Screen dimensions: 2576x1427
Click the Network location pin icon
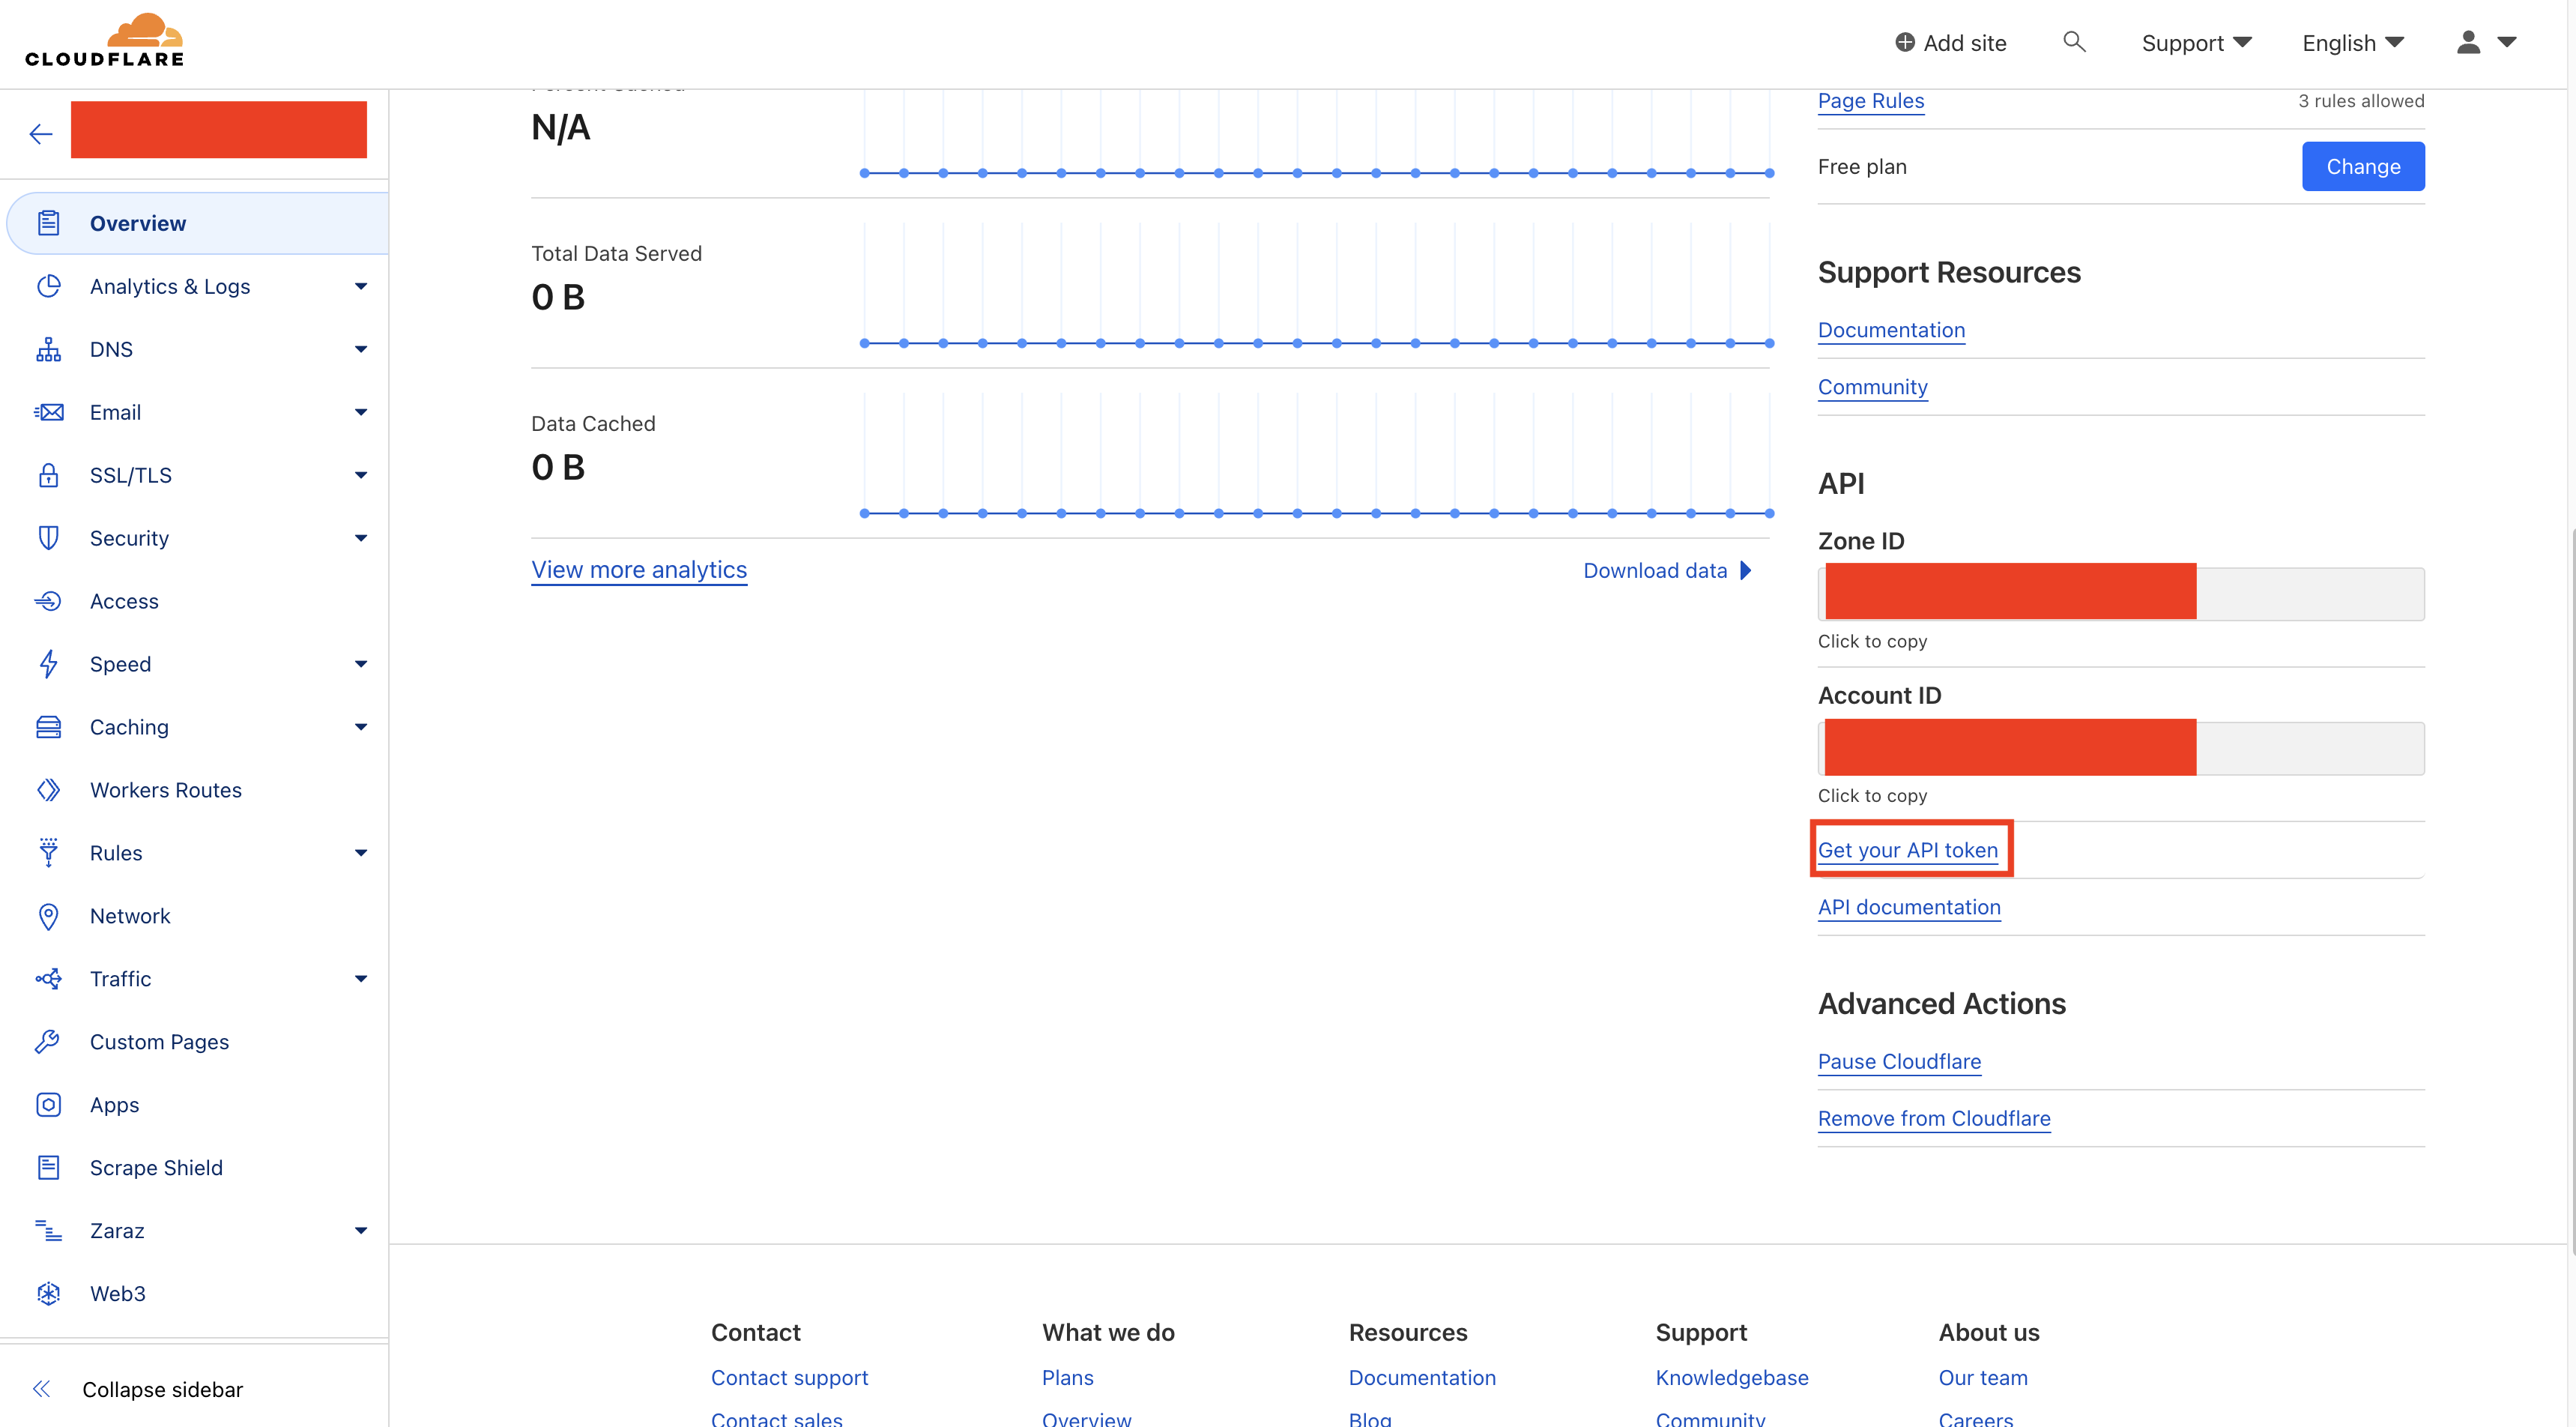point(49,916)
